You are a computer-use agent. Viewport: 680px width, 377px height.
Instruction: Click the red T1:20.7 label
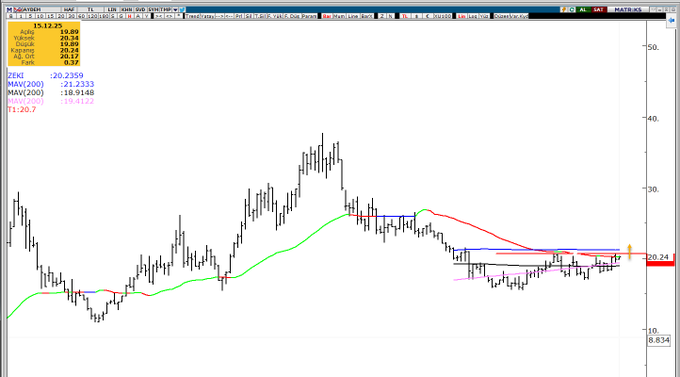[x=22, y=110]
